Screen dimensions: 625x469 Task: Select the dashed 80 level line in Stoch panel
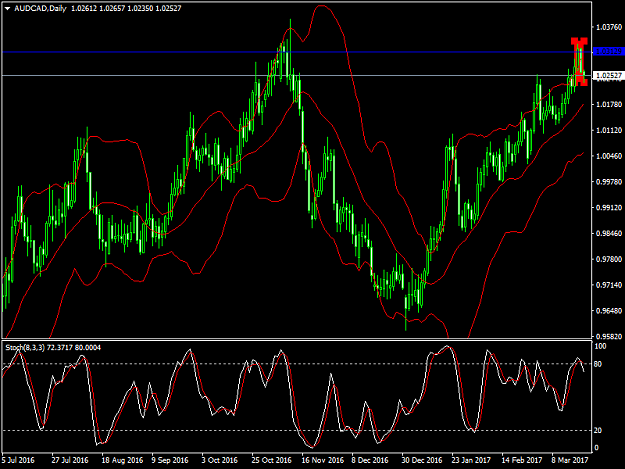pos(297,364)
